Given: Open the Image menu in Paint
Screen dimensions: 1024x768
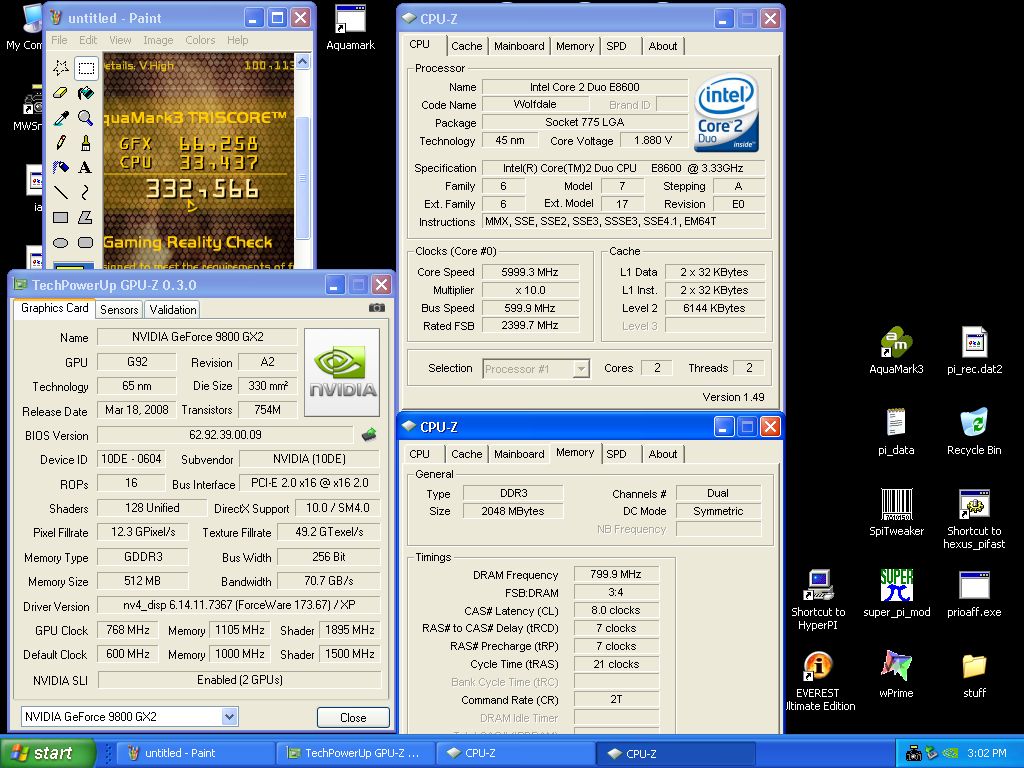Looking at the screenshot, I should click(x=158, y=40).
